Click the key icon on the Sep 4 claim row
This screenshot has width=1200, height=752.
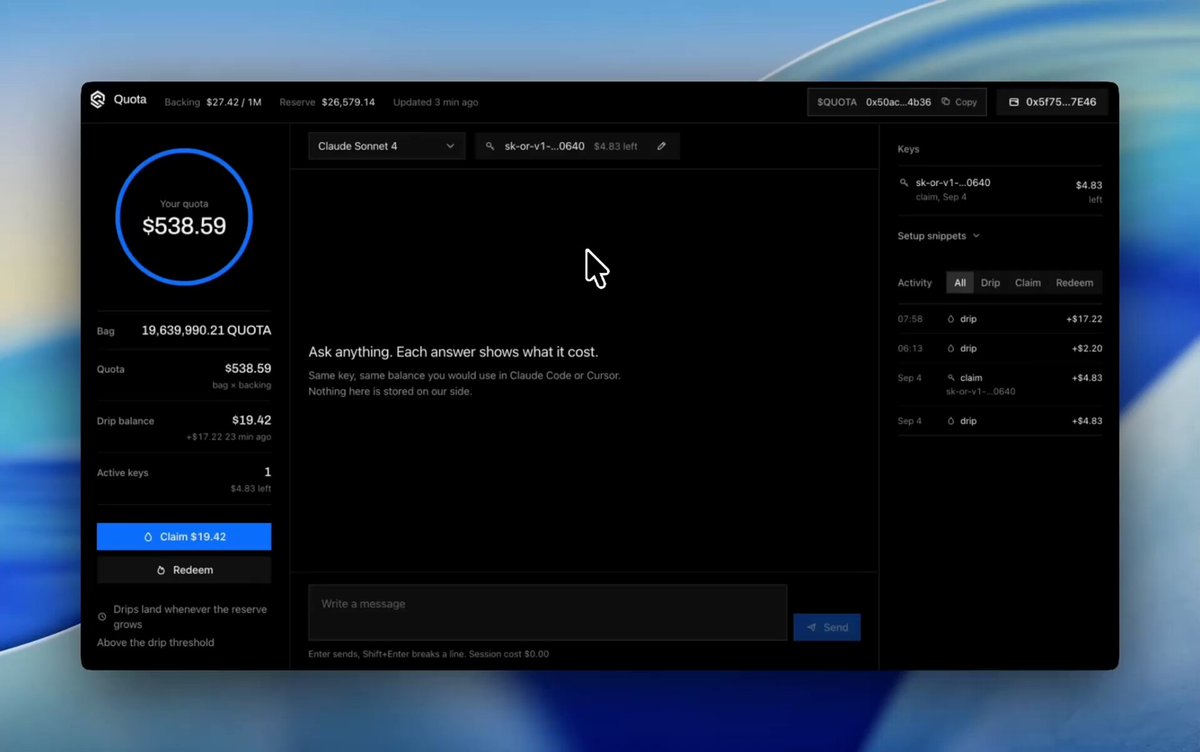click(951, 378)
